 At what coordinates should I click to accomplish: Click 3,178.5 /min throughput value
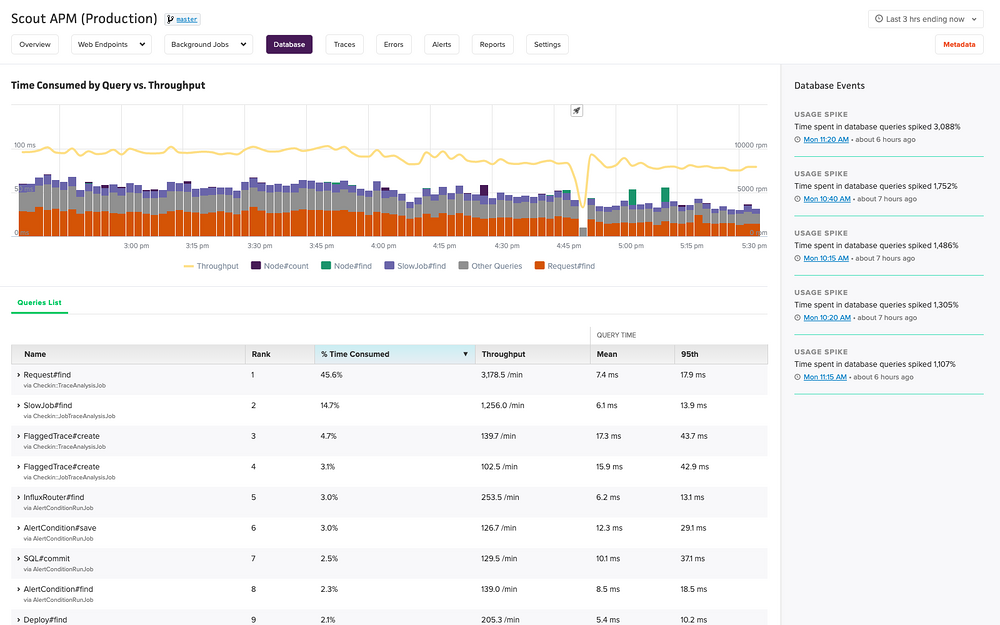coord(502,375)
